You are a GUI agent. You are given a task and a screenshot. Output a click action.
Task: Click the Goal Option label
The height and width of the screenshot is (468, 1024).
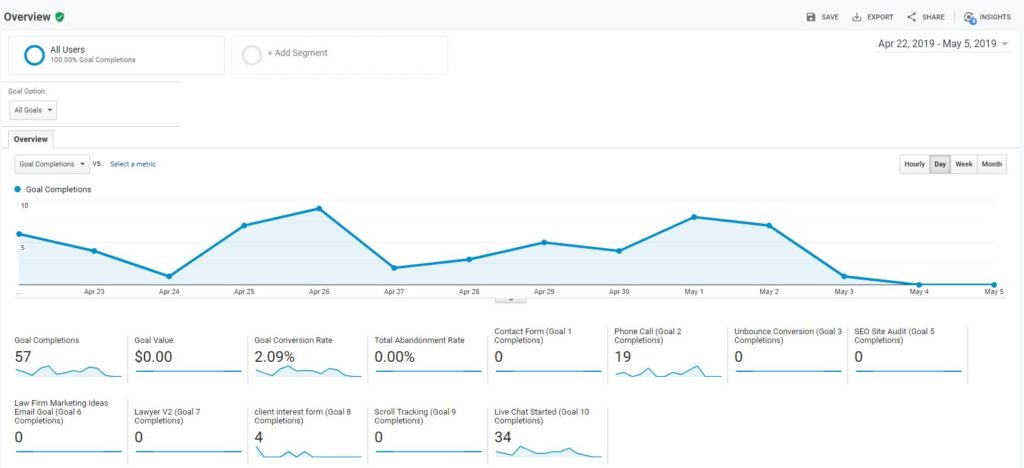(x=27, y=91)
